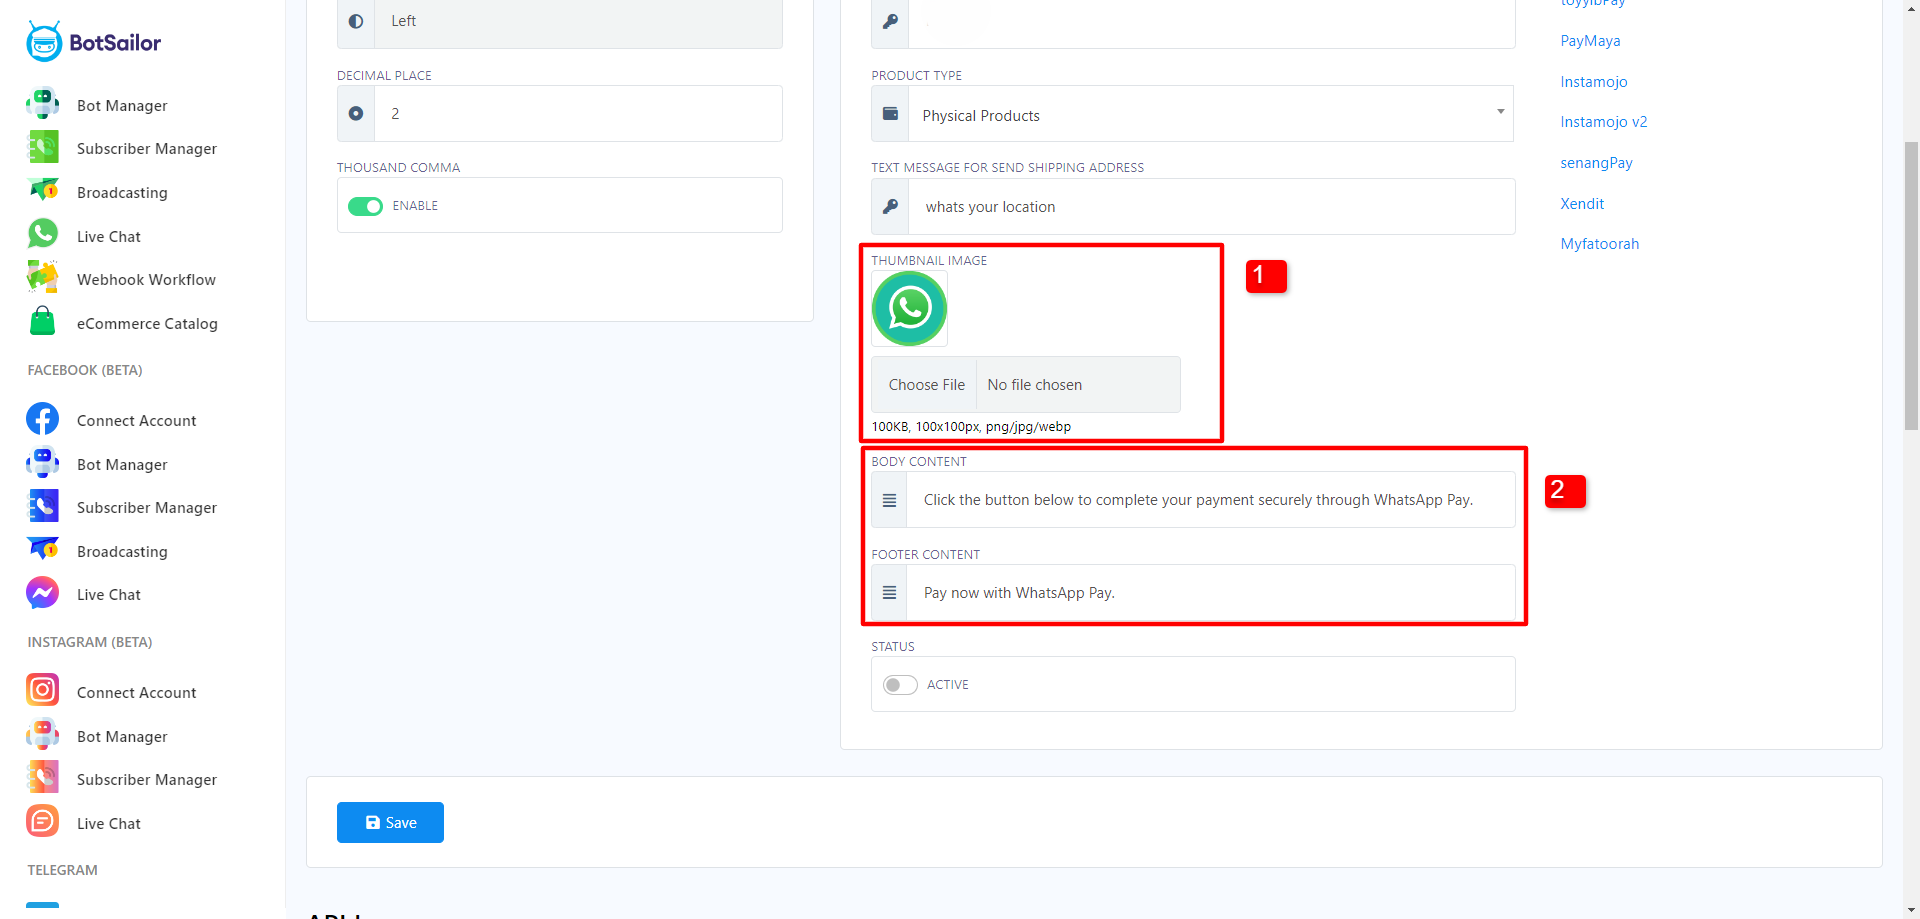
Task: Enable the Active status toggle
Action: [x=900, y=685]
